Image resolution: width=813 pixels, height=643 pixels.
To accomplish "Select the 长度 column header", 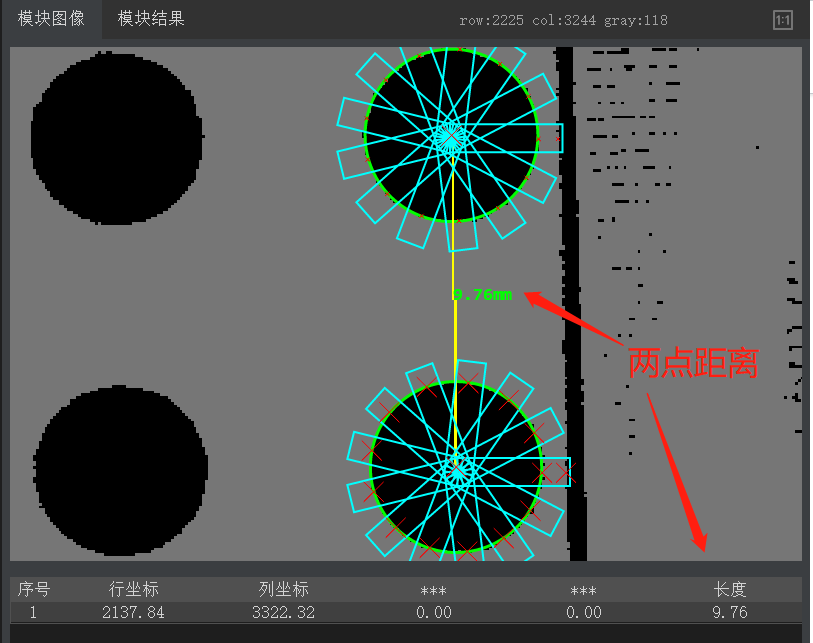I will click(730, 590).
